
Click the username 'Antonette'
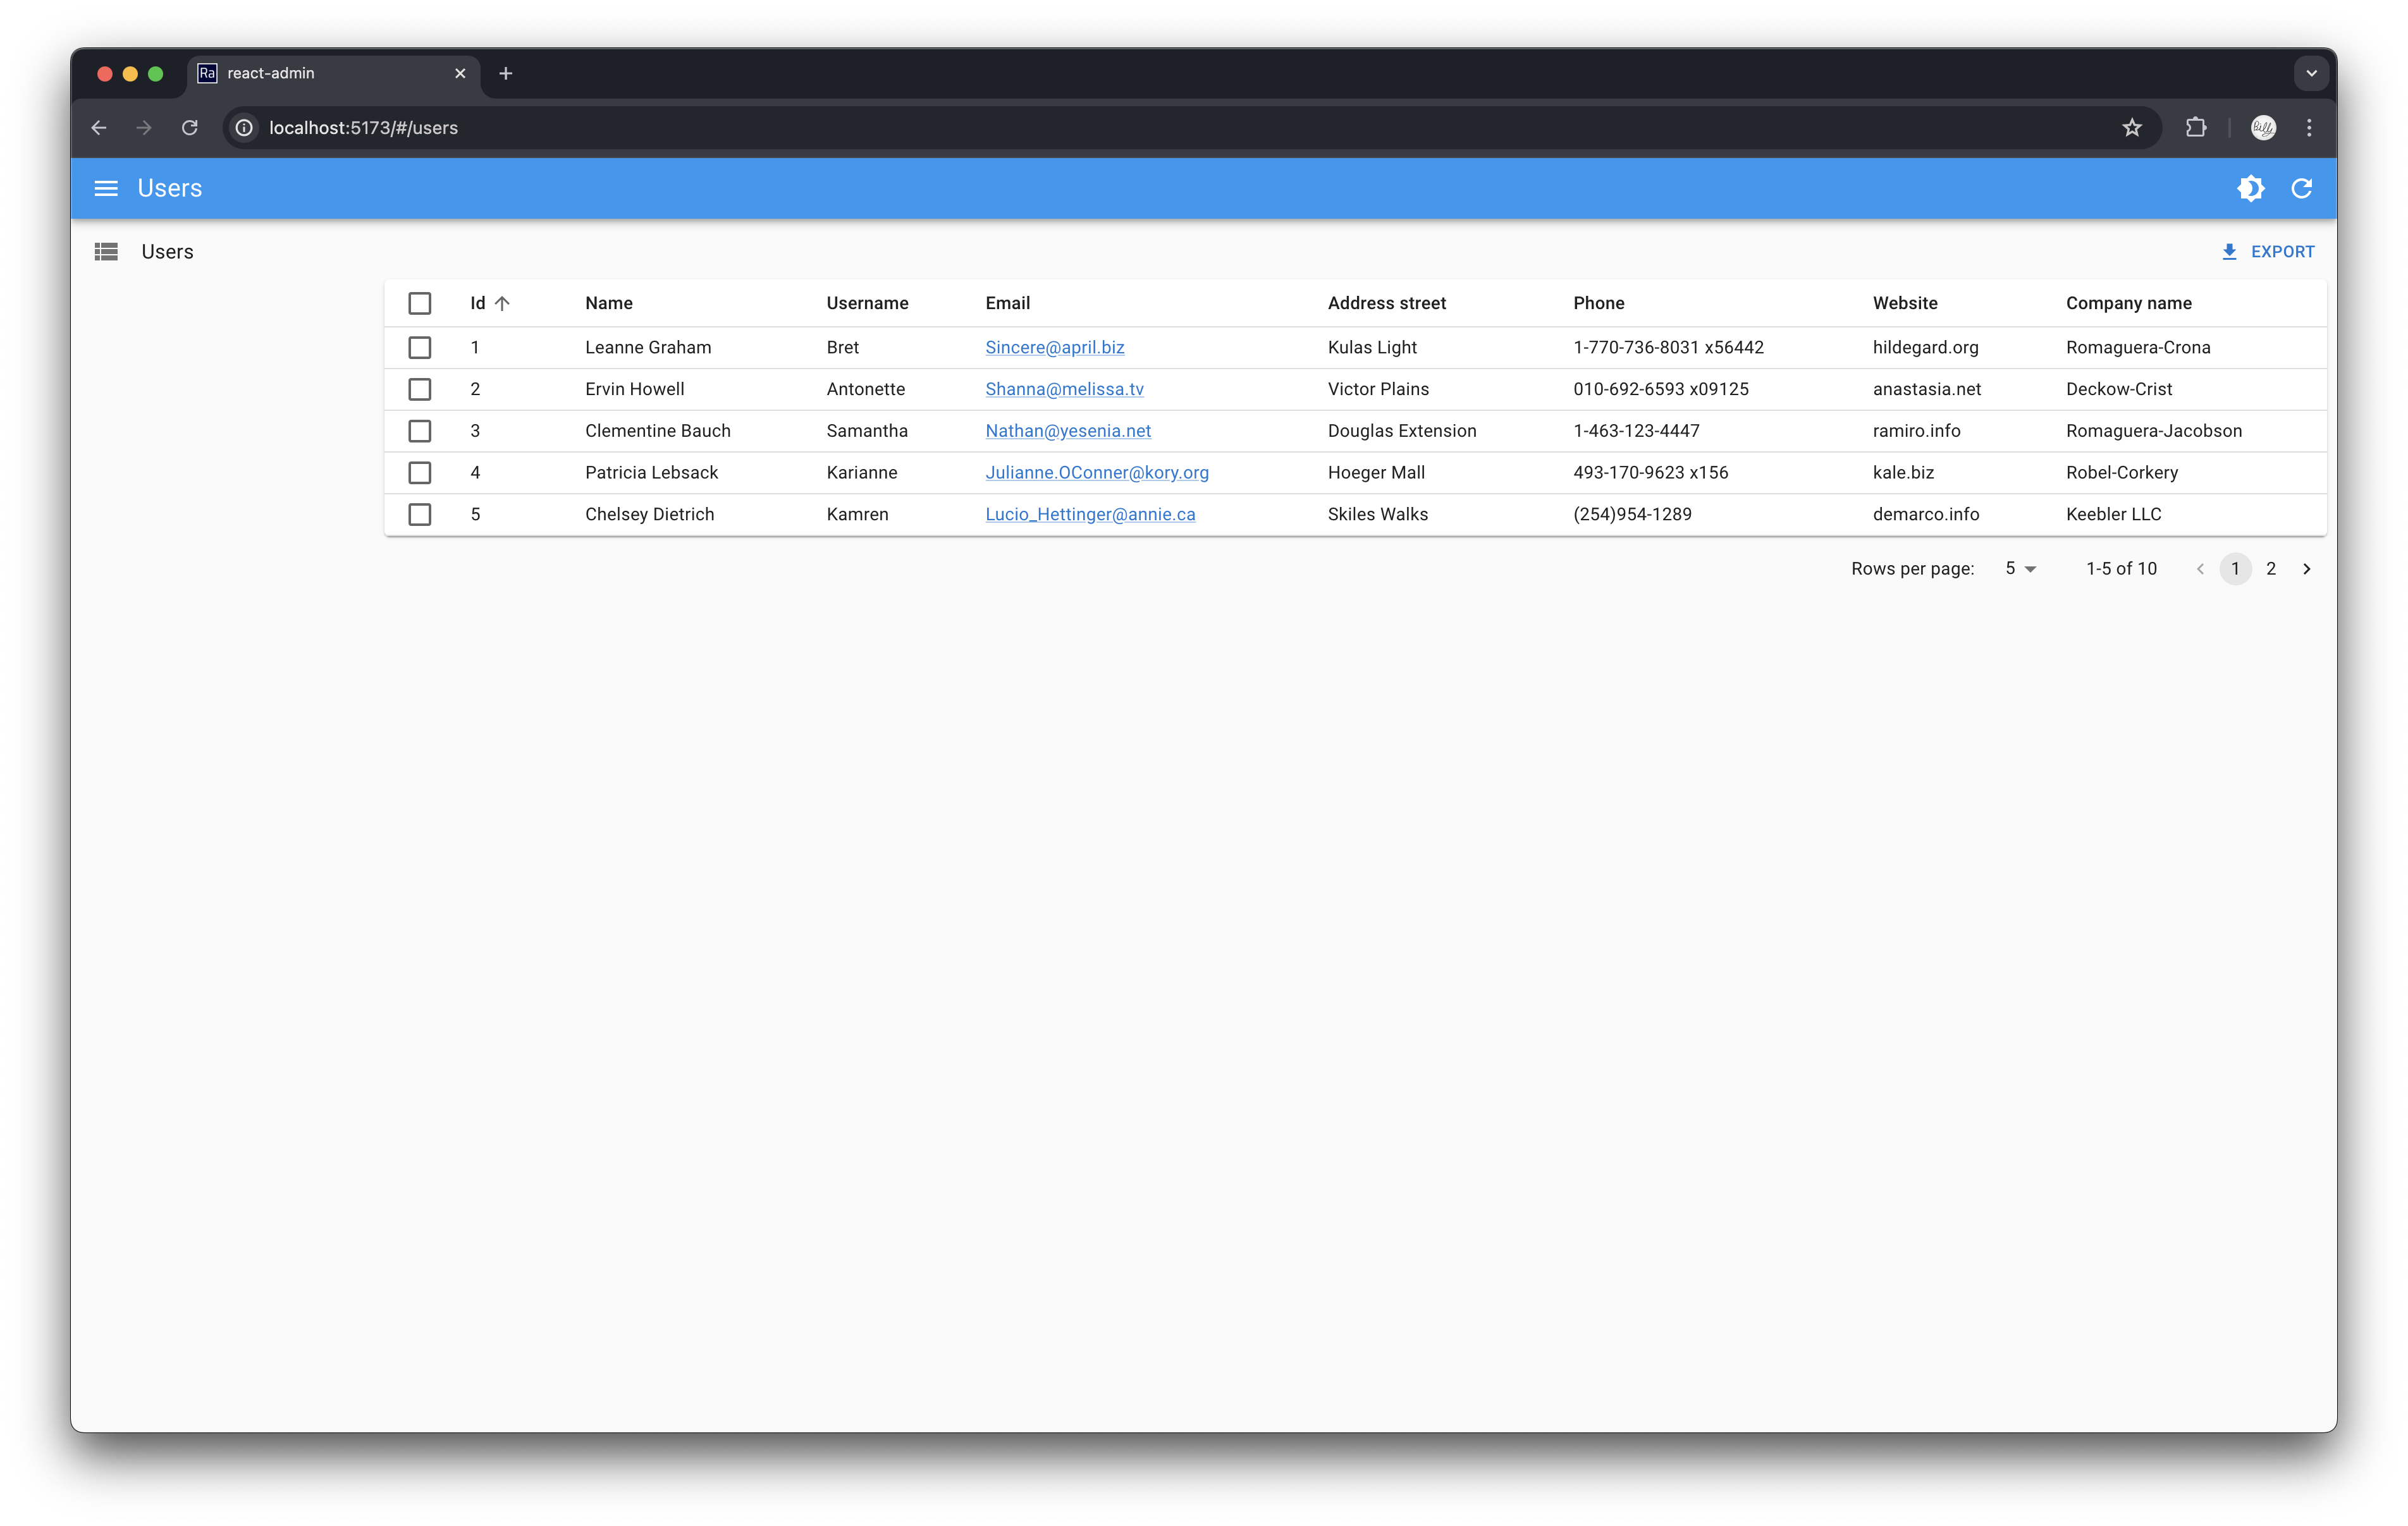pos(865,389)
